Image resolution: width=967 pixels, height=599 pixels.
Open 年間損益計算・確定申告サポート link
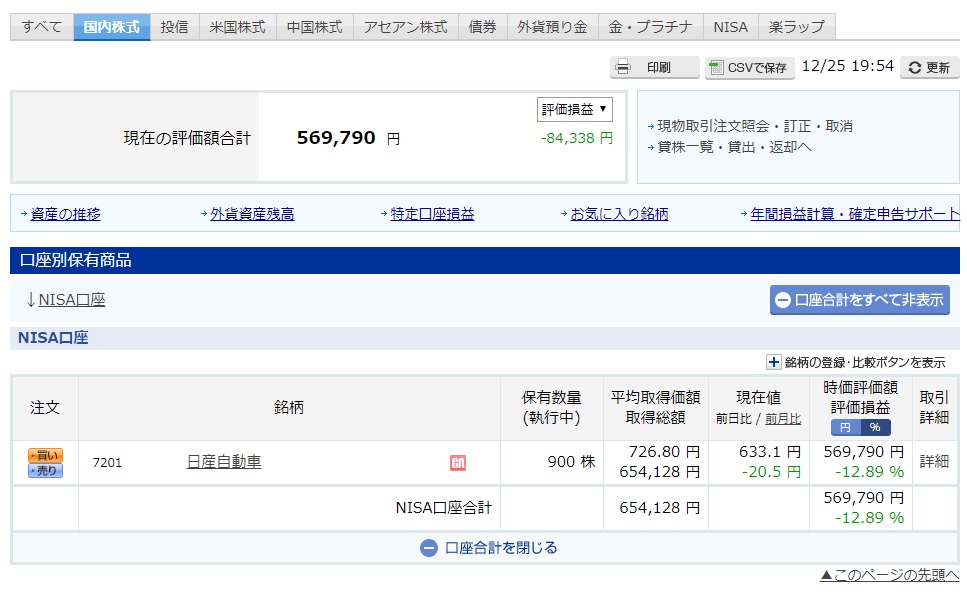point(855,214)
